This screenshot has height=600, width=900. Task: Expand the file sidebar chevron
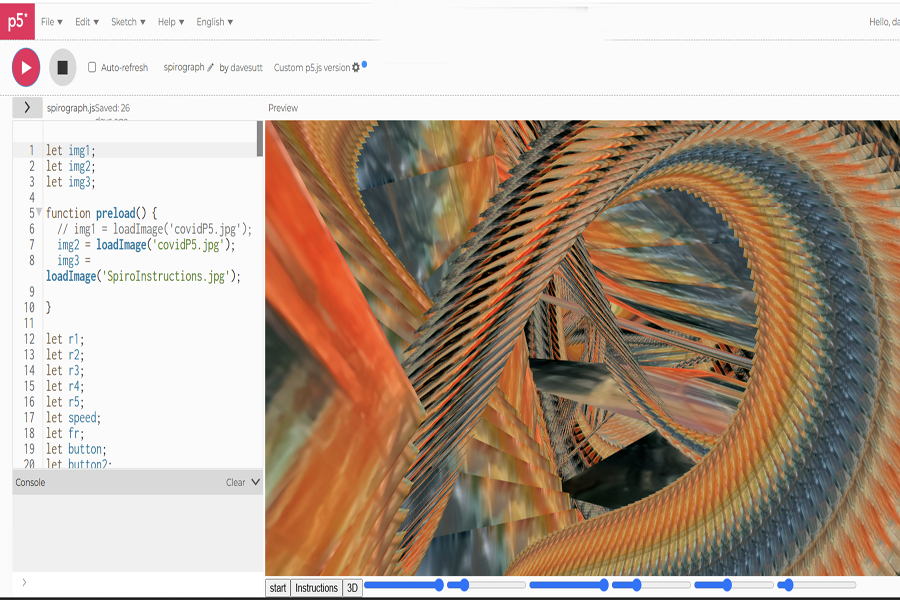click(26, 107)
